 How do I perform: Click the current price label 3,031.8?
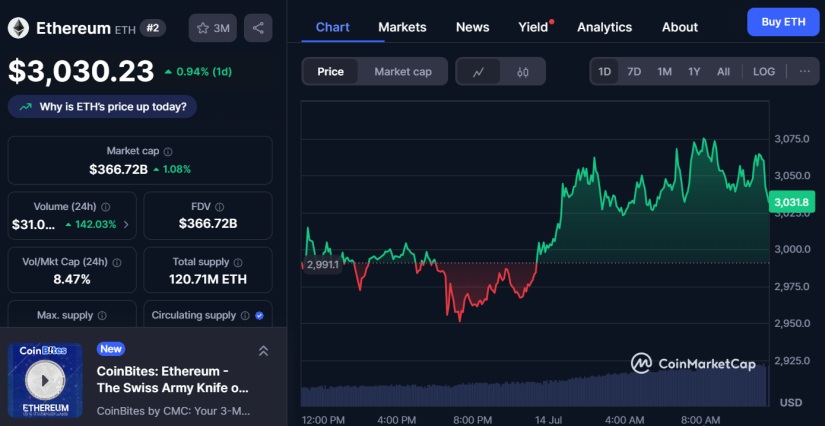(x=791, y=202)
